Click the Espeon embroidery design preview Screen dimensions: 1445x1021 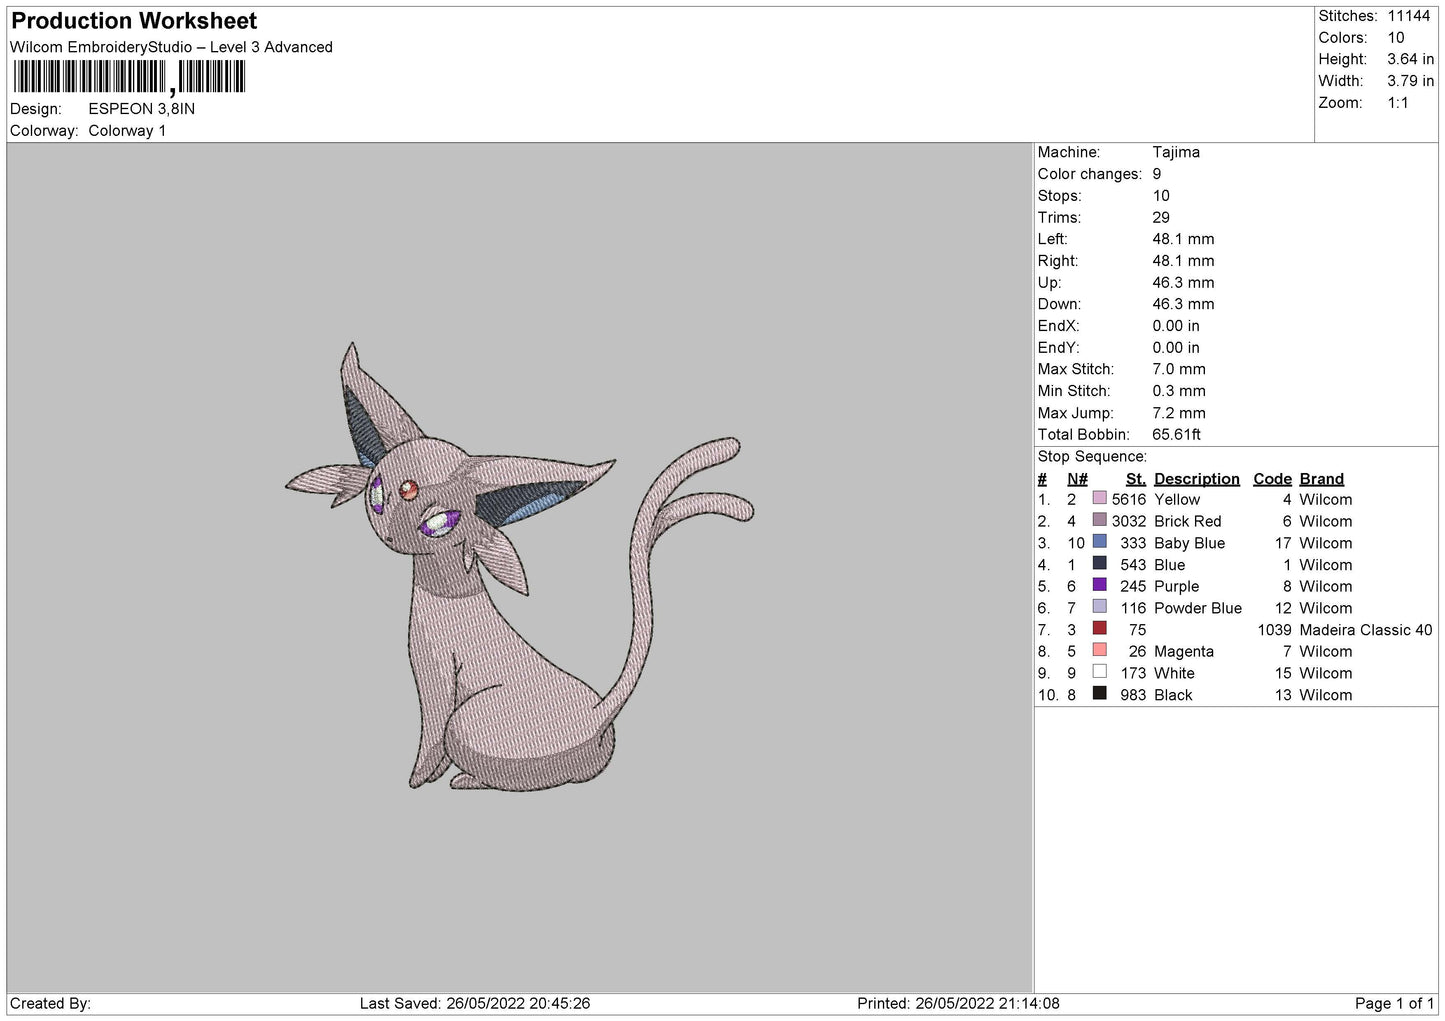[x=519, y=567]
